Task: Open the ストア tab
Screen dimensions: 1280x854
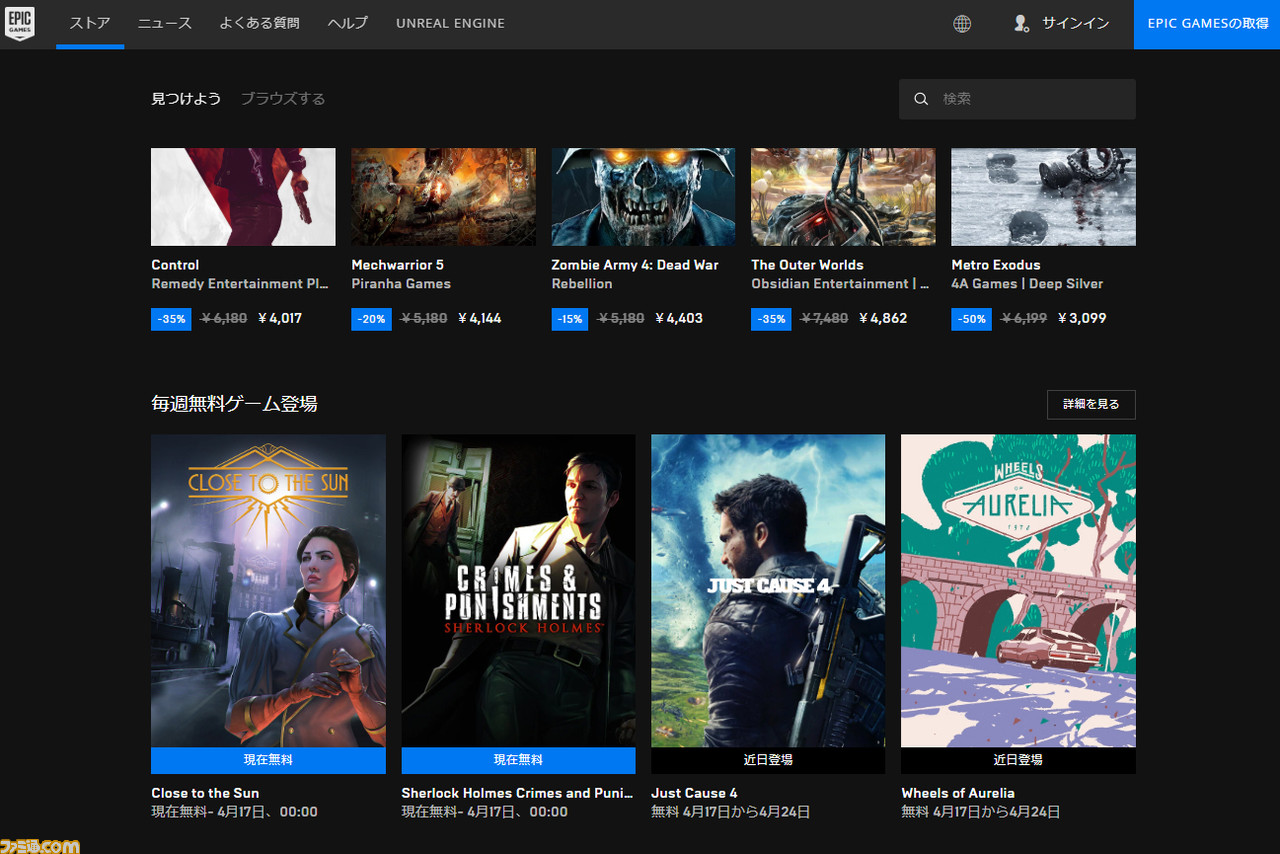Action: (x=90, y=23)
